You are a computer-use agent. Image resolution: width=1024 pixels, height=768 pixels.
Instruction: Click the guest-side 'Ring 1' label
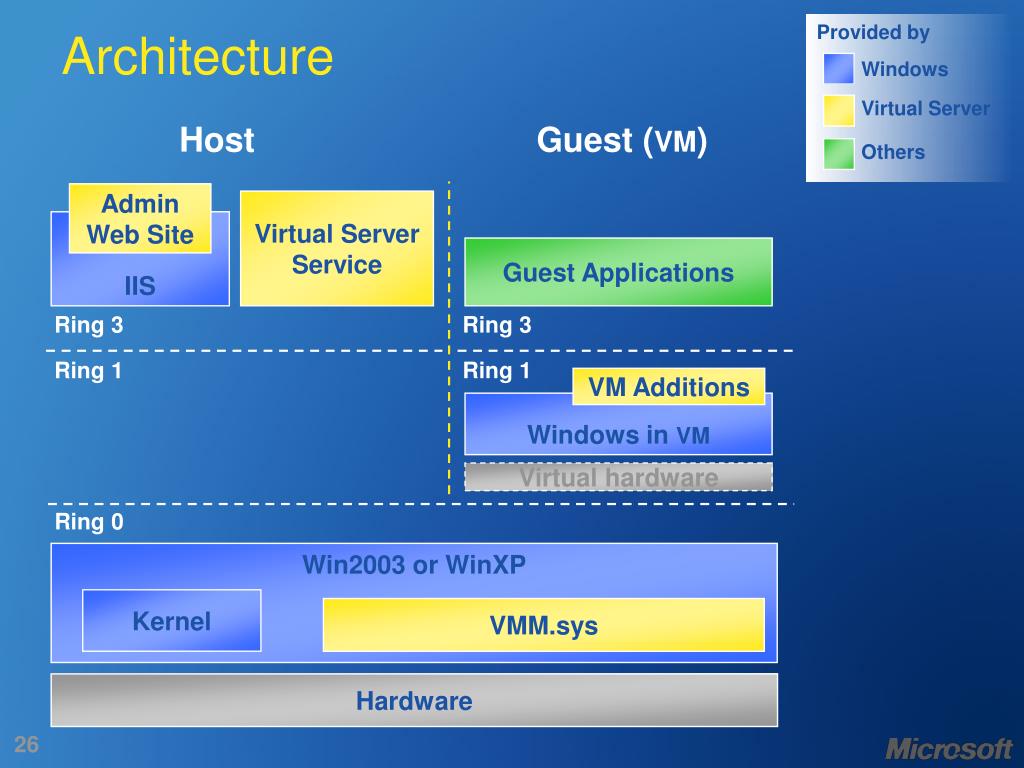pyautogui.click(x=496, y=370)
